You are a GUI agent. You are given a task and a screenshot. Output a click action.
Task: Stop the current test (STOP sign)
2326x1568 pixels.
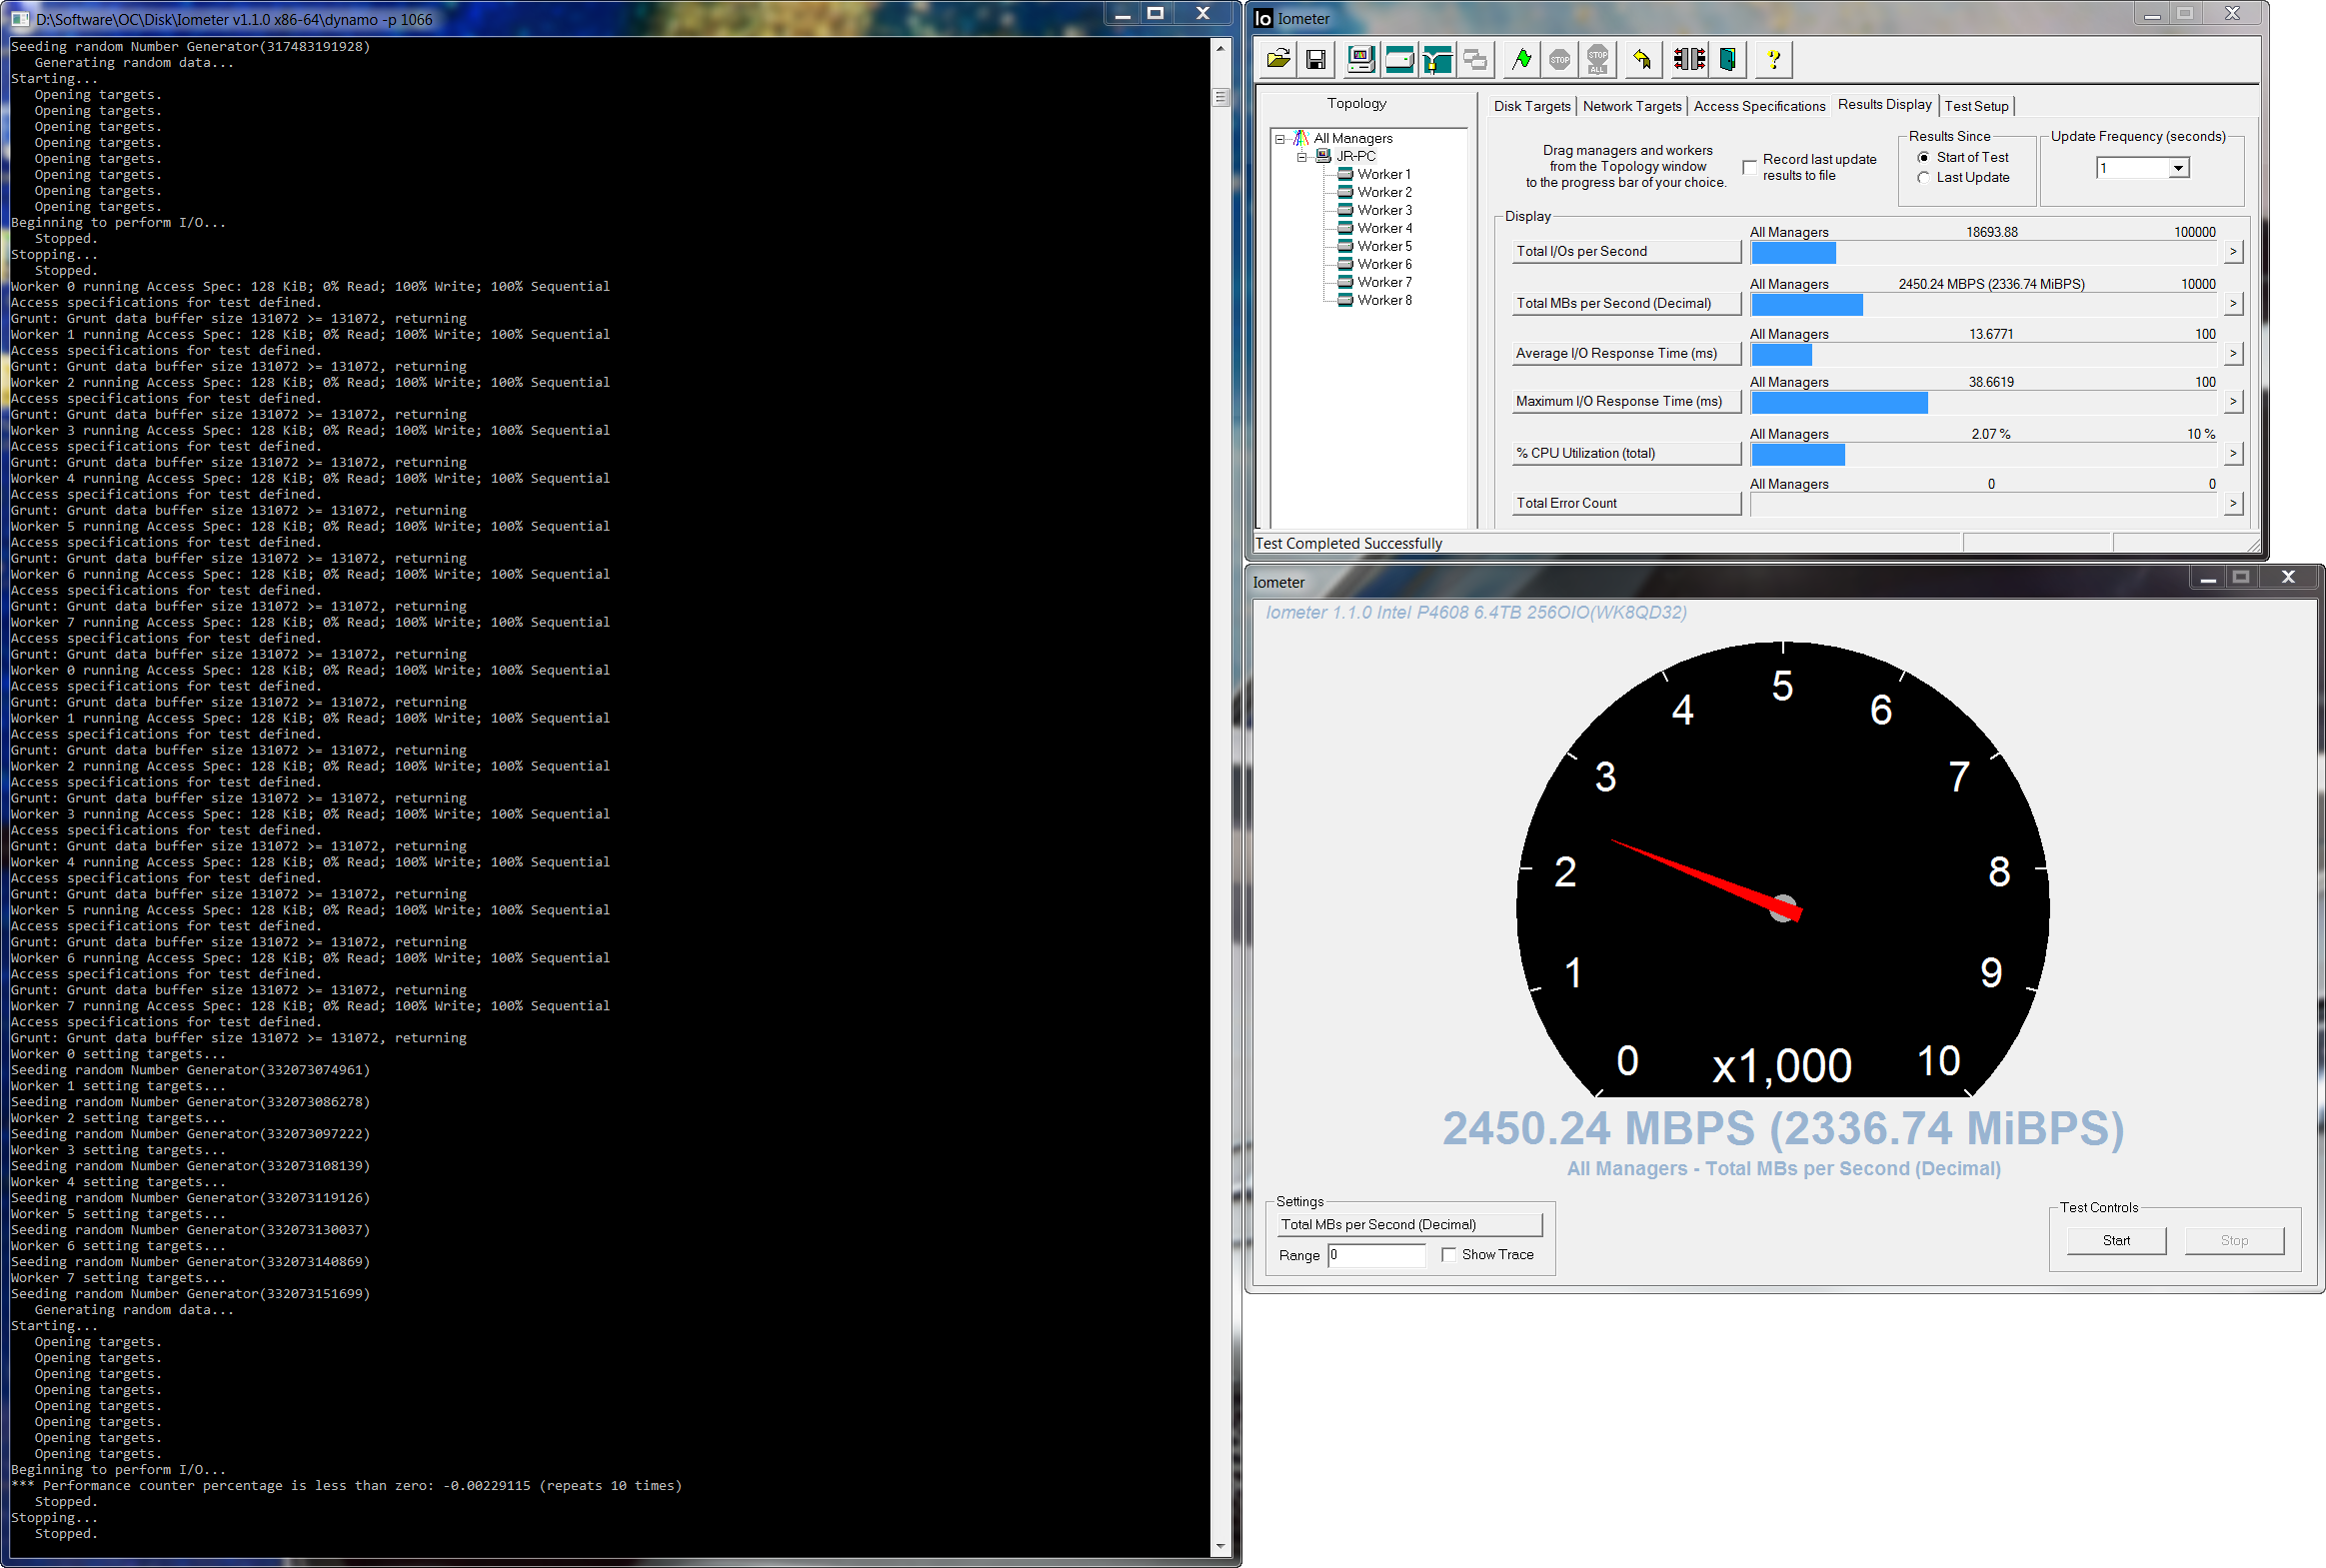click(1560, 60)
